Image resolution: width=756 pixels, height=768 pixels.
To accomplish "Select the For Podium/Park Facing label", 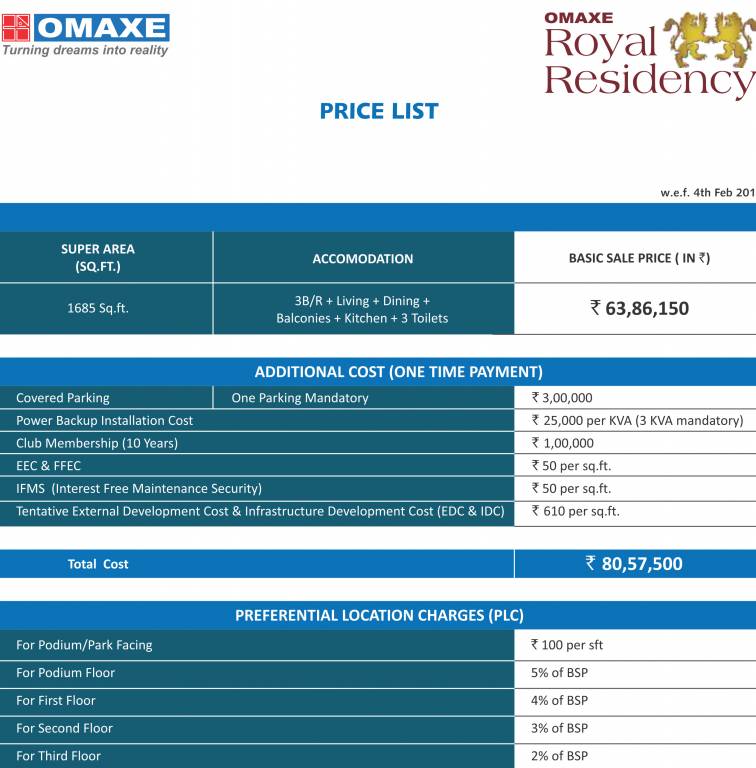I will pos(84,645).
